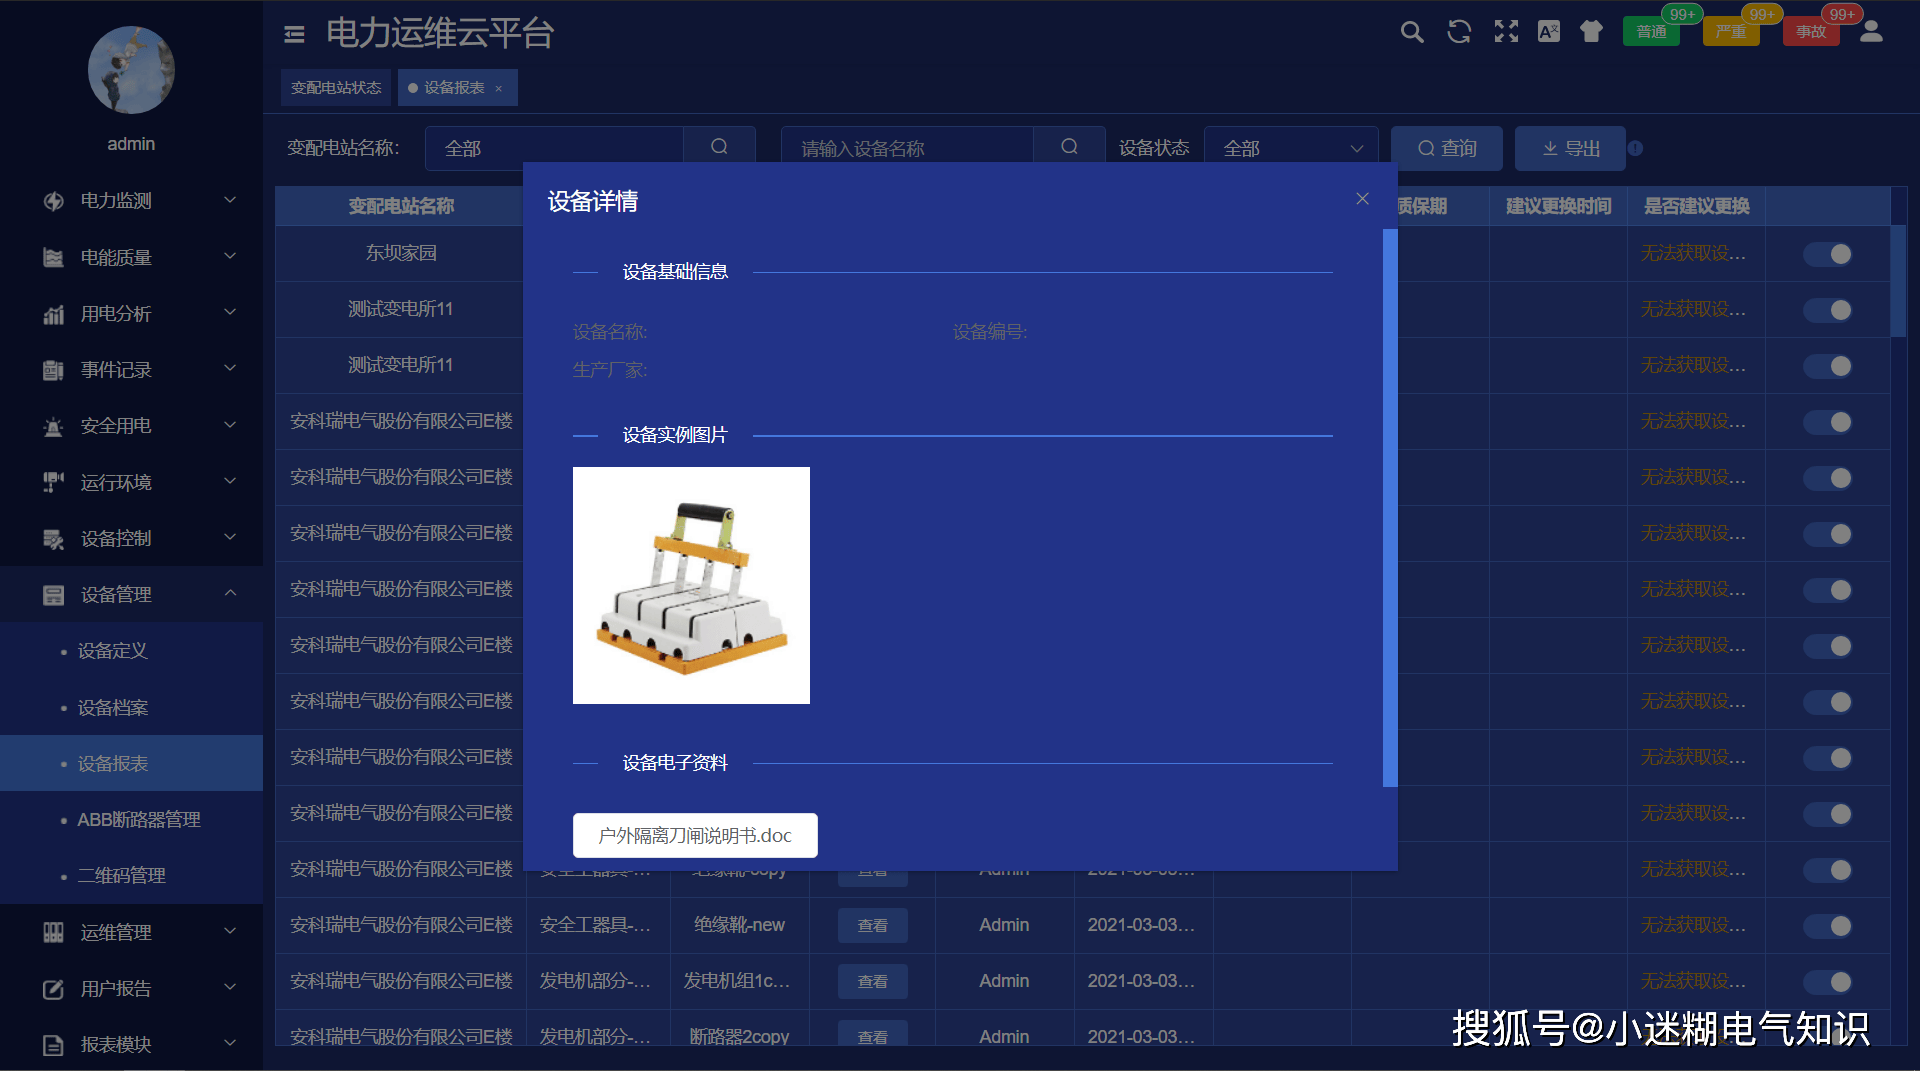Open the user profile icon at top right
Screen dimensions: 1920x1071
1871,32
